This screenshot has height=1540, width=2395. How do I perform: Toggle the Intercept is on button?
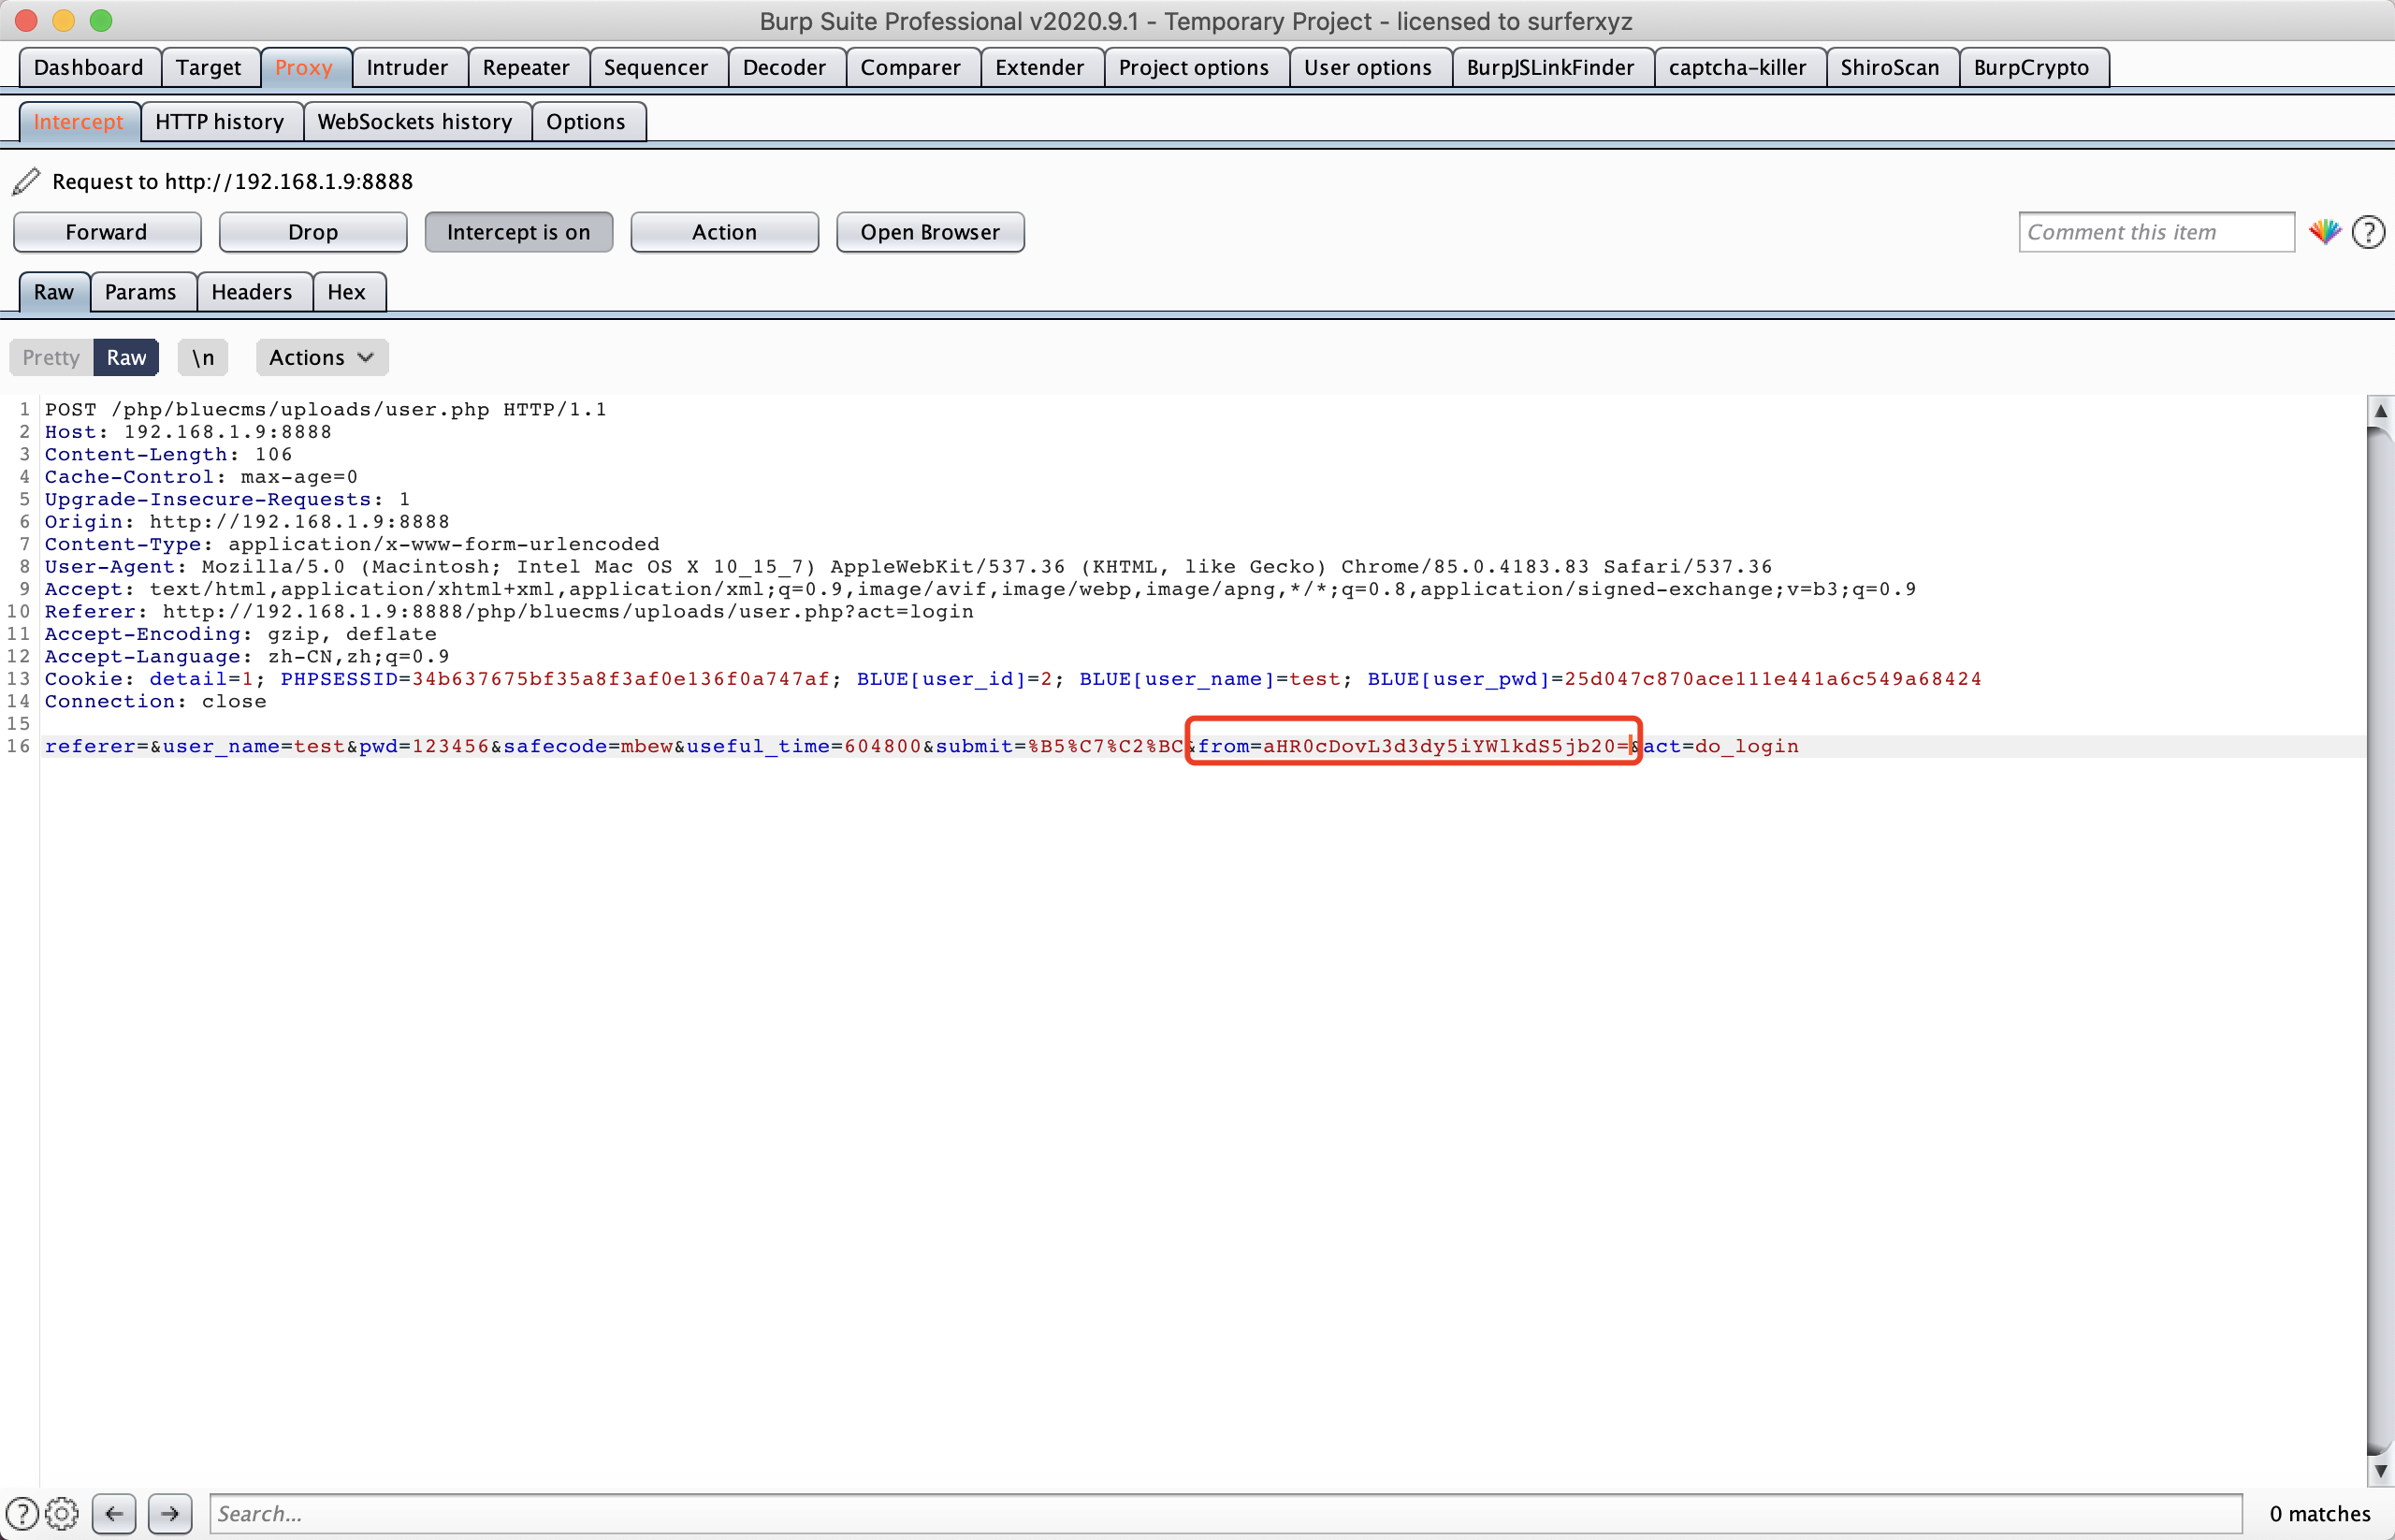click(x=518, y=232)
